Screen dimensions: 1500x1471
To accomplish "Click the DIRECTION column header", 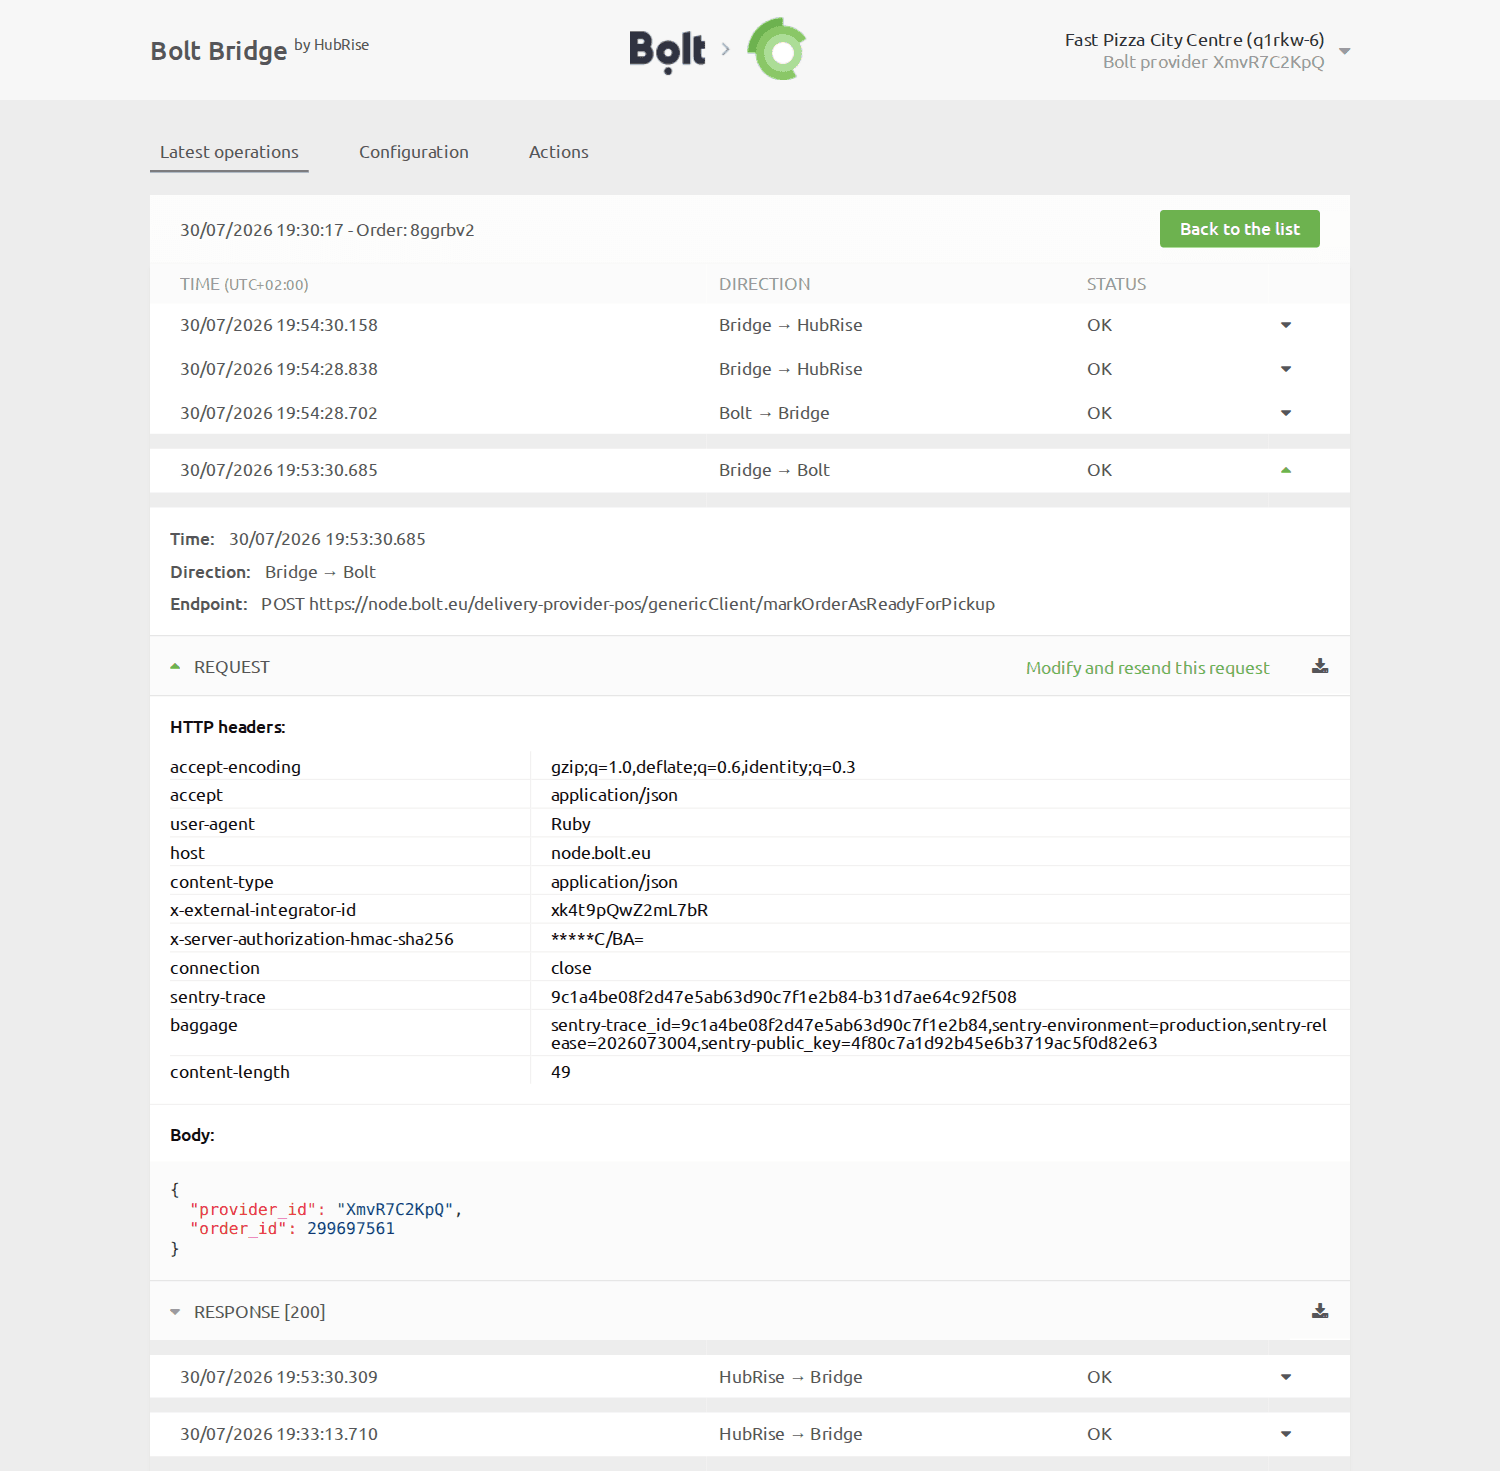I will pos(765,284).
